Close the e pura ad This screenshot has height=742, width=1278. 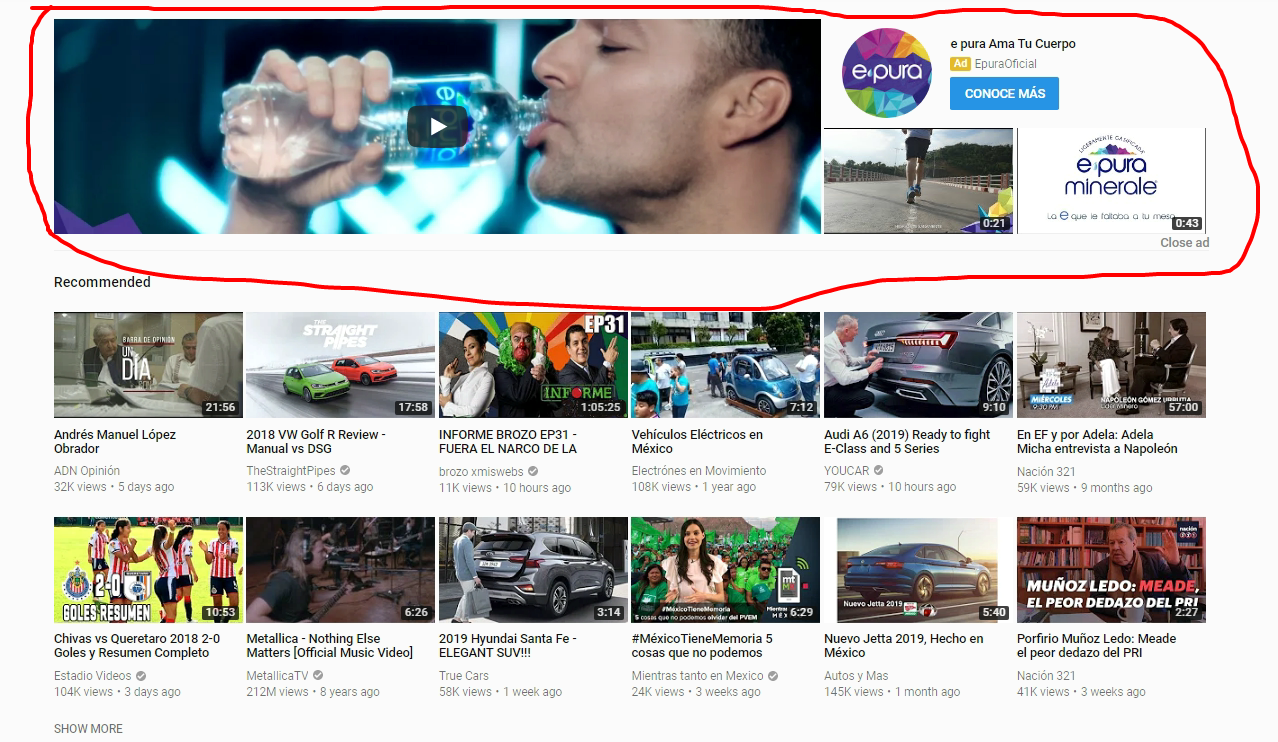tap(1184, 242)
